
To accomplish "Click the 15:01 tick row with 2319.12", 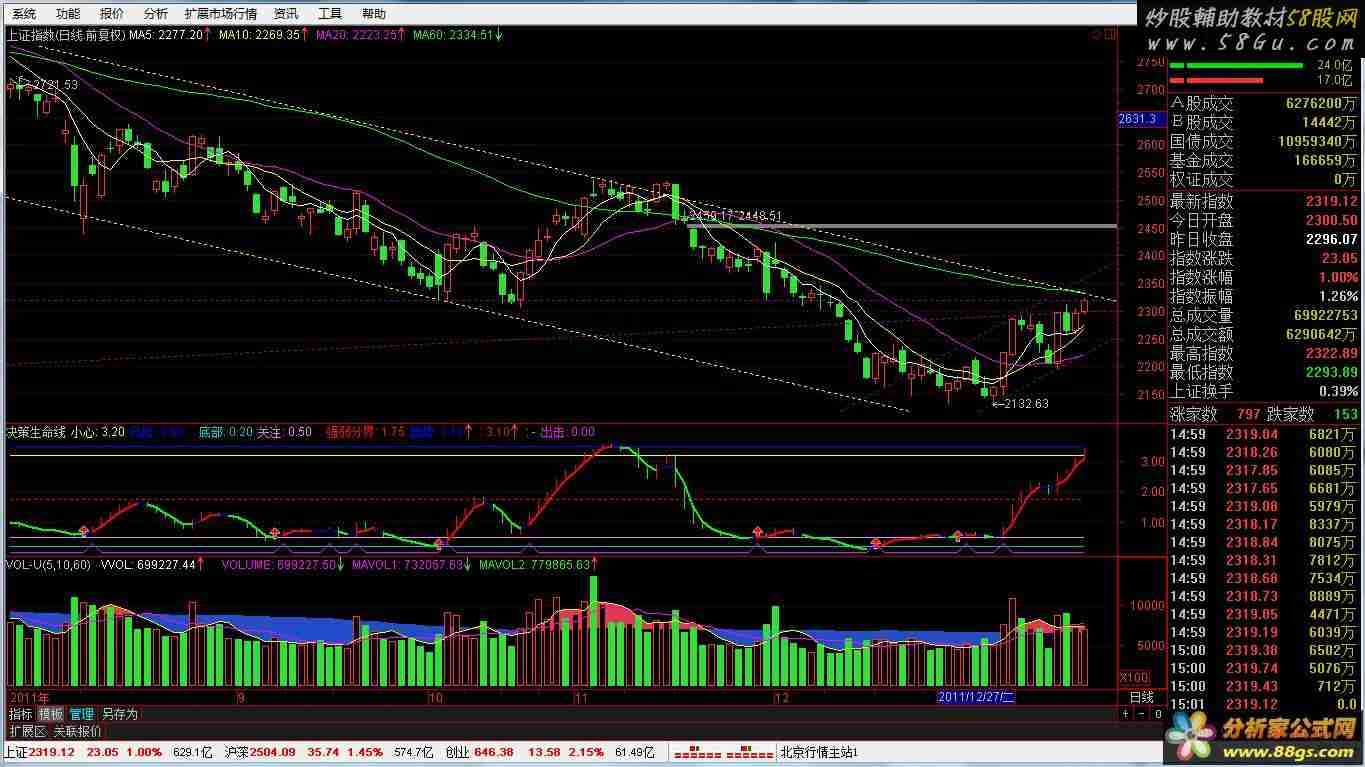I will (x=1265, y=704).
